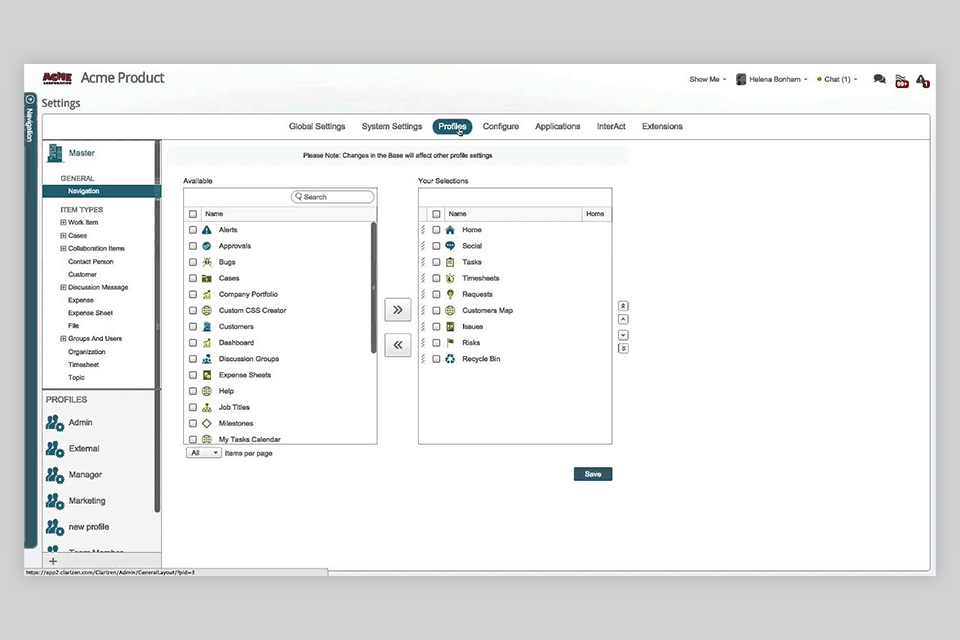Expand the Groups And Users tree node

coord(63,338)
